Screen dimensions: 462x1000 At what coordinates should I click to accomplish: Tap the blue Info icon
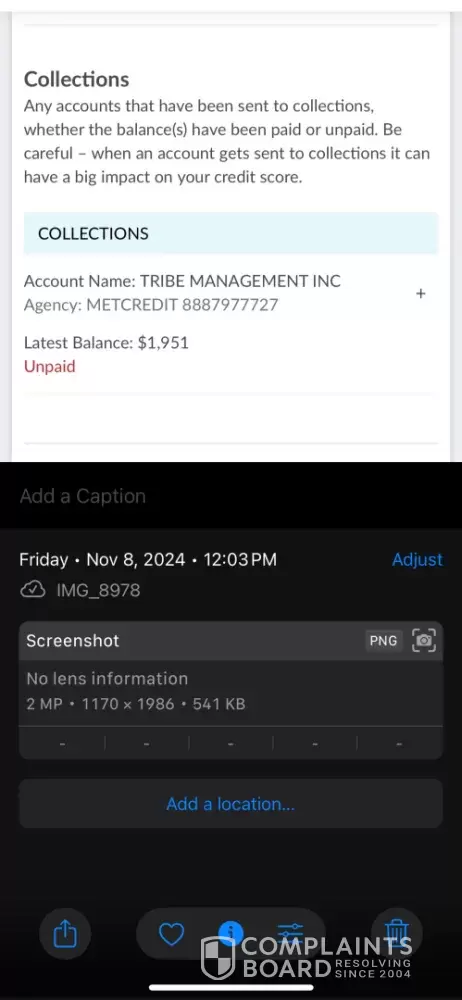coord(230,933)
